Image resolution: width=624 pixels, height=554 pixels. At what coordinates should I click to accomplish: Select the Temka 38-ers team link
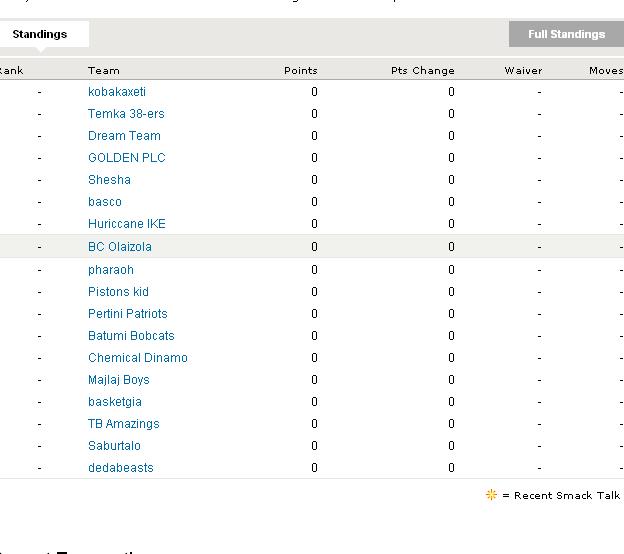(x=126, y=114)
